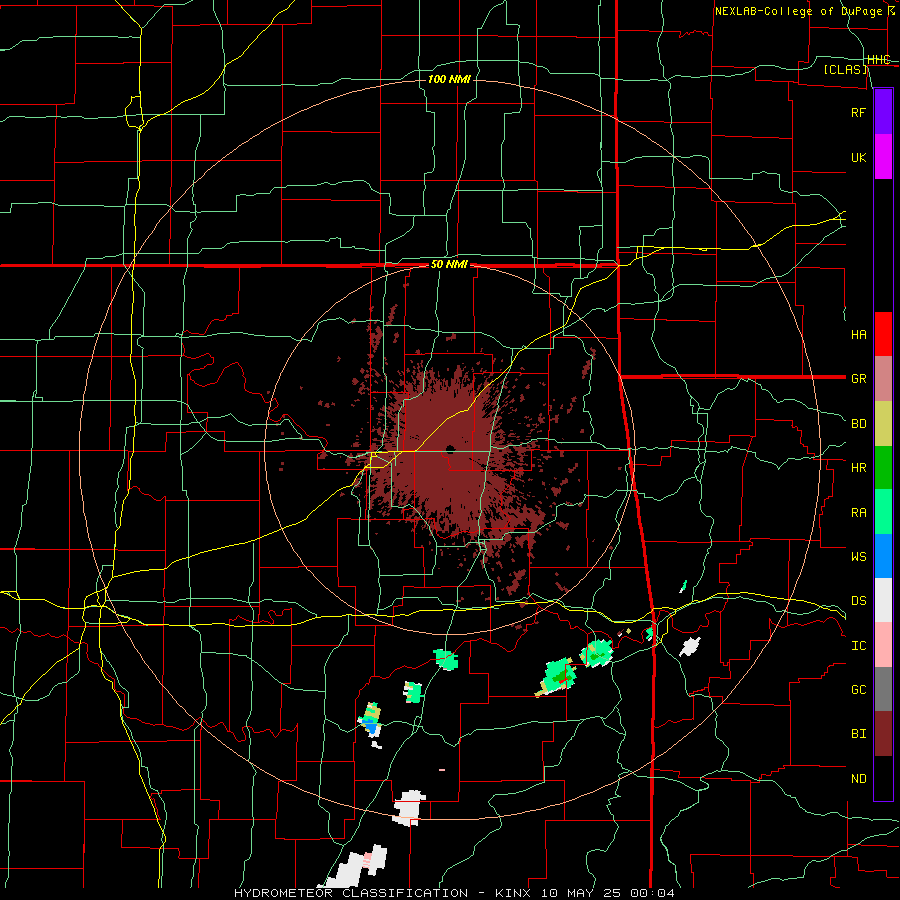Click the WS legend label

pos(858,556)
